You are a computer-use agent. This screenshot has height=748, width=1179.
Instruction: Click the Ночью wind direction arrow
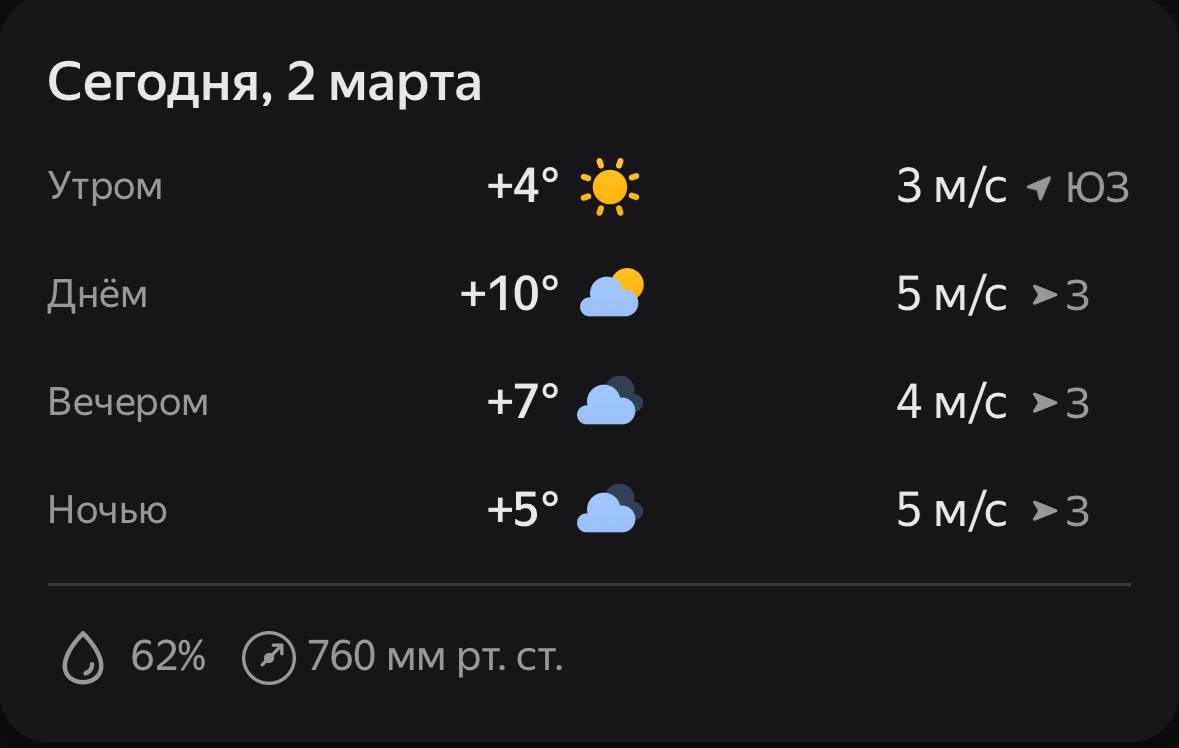click(x=1045, y=511)
